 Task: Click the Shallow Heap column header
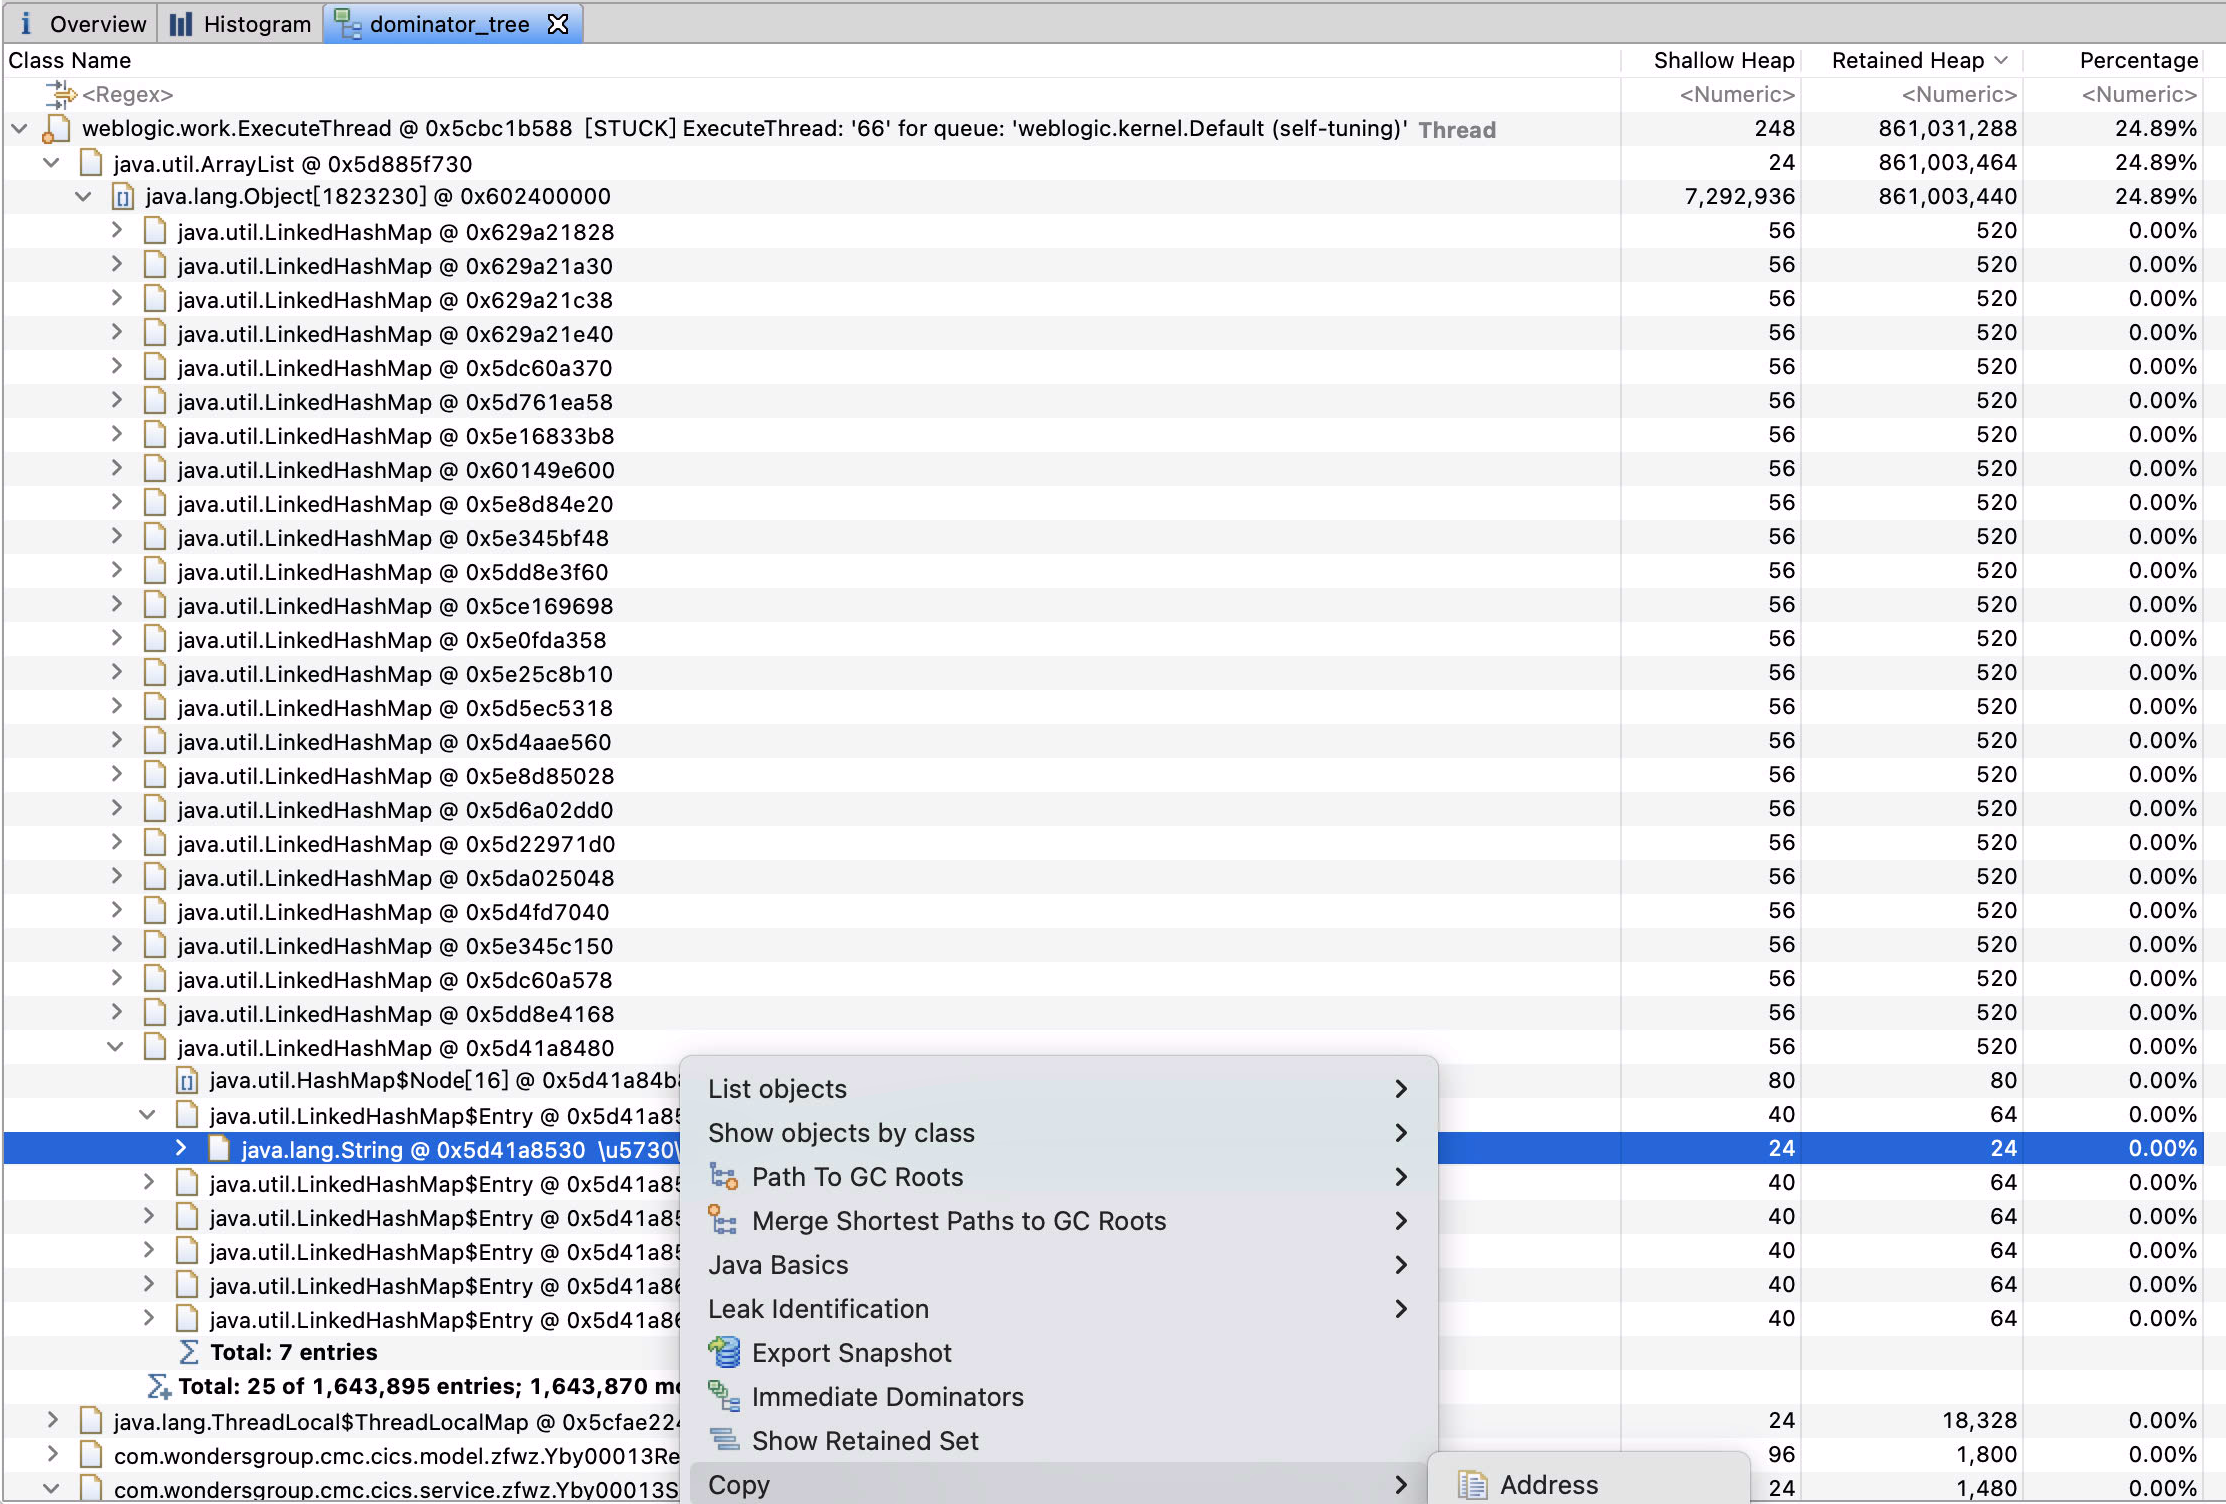tap(1723, 60)
